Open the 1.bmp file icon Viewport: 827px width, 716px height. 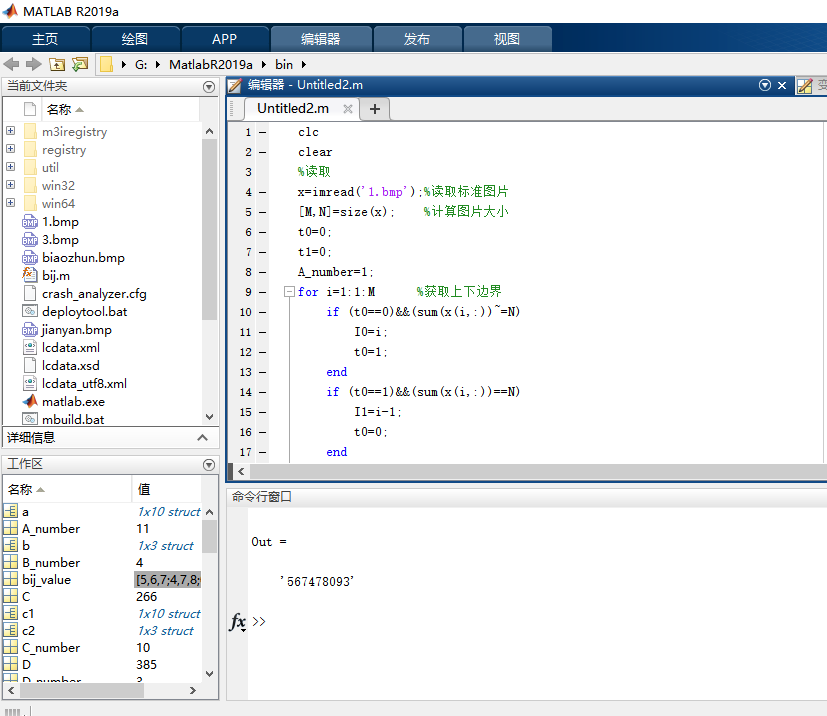[30, 222]
